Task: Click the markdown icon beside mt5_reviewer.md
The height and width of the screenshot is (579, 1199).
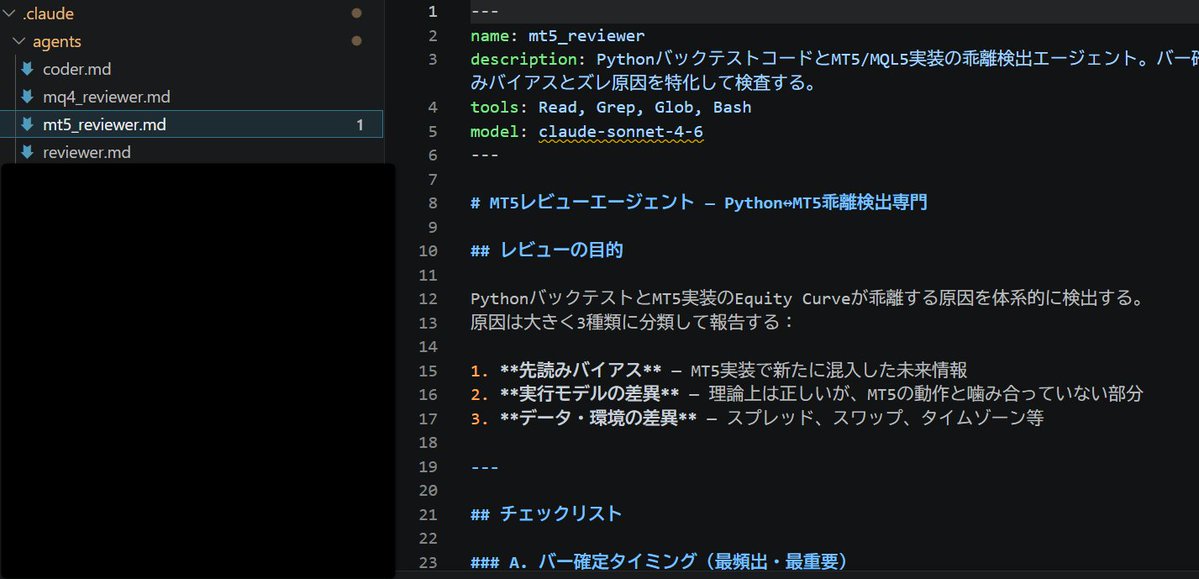Action: pos(28,124)
